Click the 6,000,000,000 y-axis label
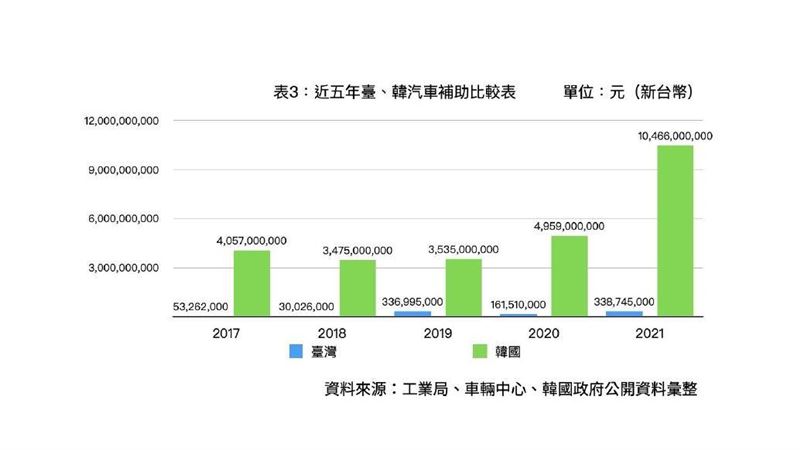This screenshot has width=800, height=450. pyautogui.click(x=123, y=218)
